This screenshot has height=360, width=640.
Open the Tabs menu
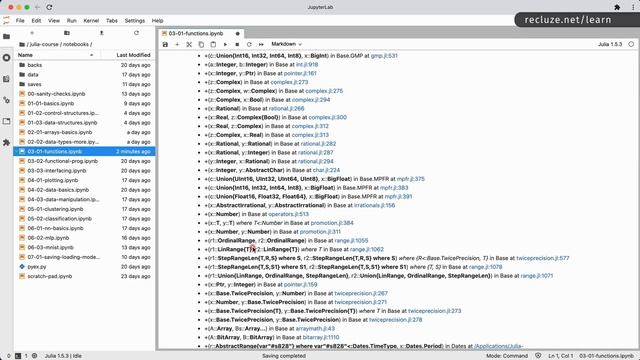pos(111,20)
